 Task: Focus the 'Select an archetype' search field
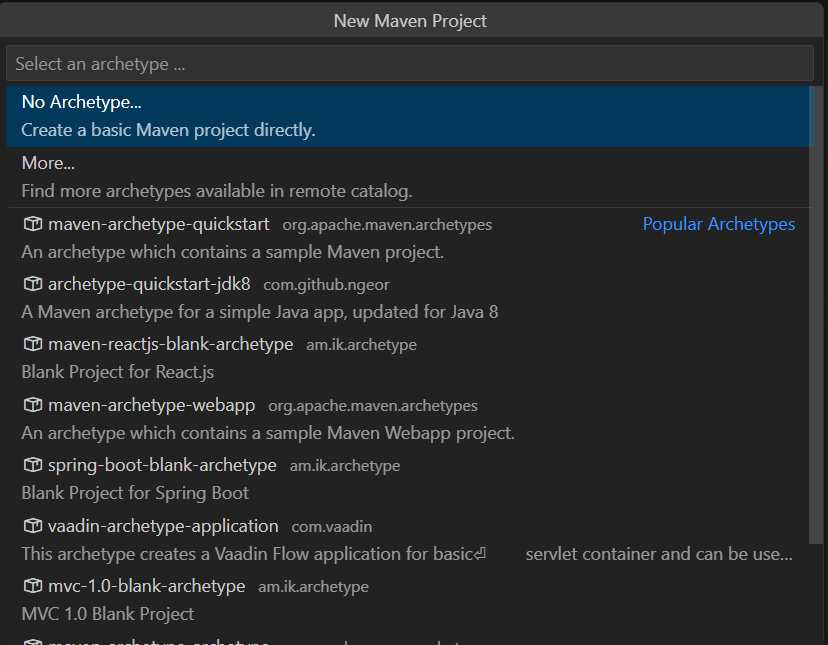[x=410, y=64]
